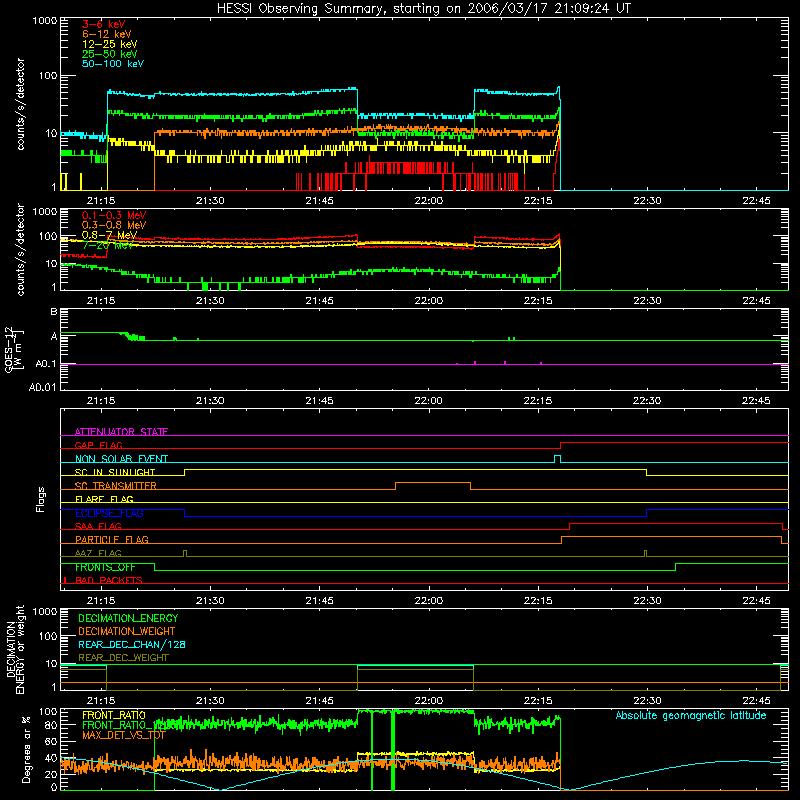This screenshot has width=800, height=800.
Task: Click the 21:45 tick under the GOES-12 panel
Action: [319, 401]
